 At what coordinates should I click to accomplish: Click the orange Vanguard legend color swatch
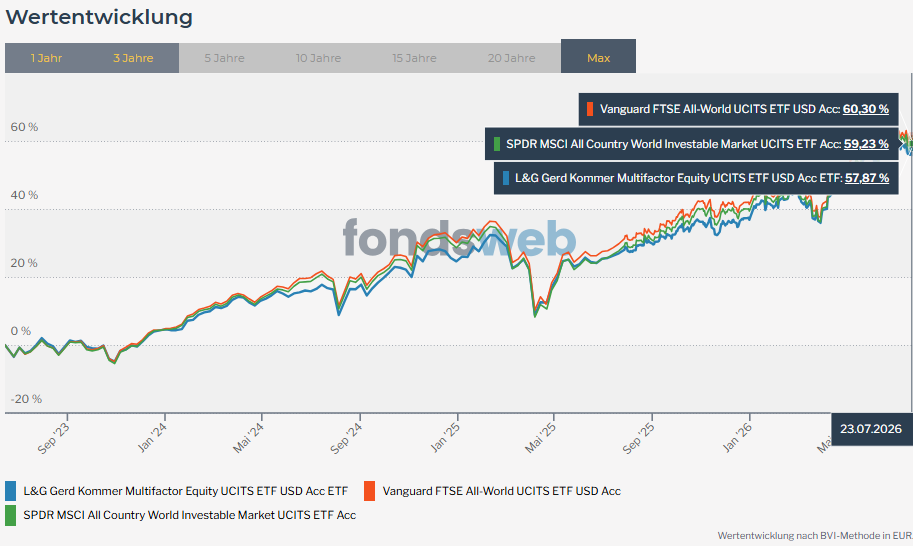click(x=369, y=491)
